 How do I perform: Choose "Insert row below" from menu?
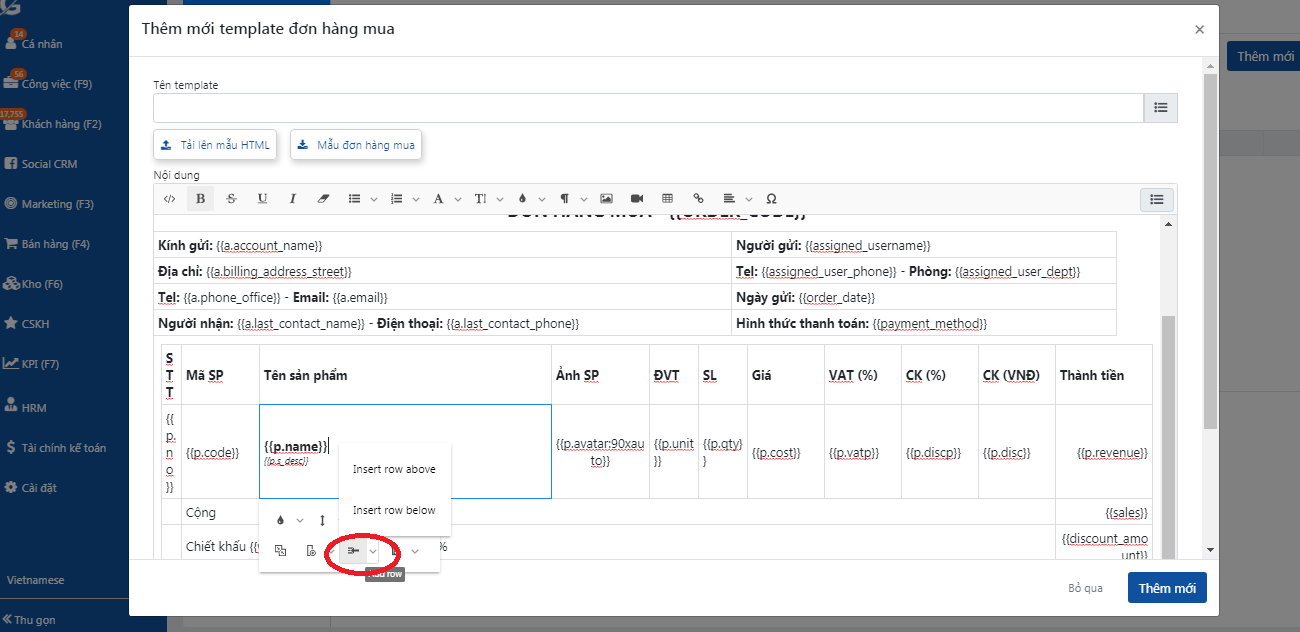coord(394,510)
